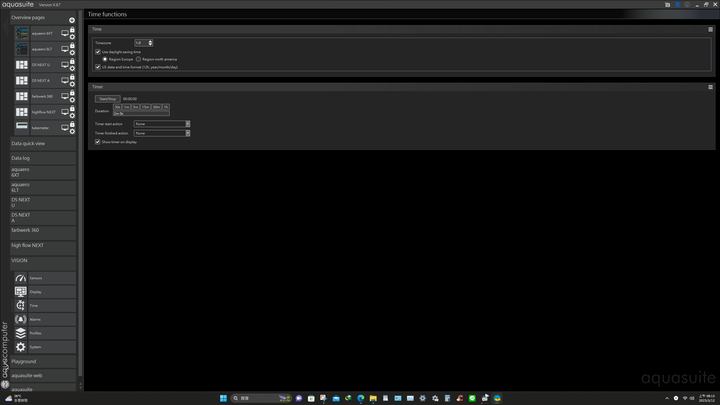Open settings gear for farbwerk 360 page
The width and height of the screenshot is (720, 405).
[72, 100]
